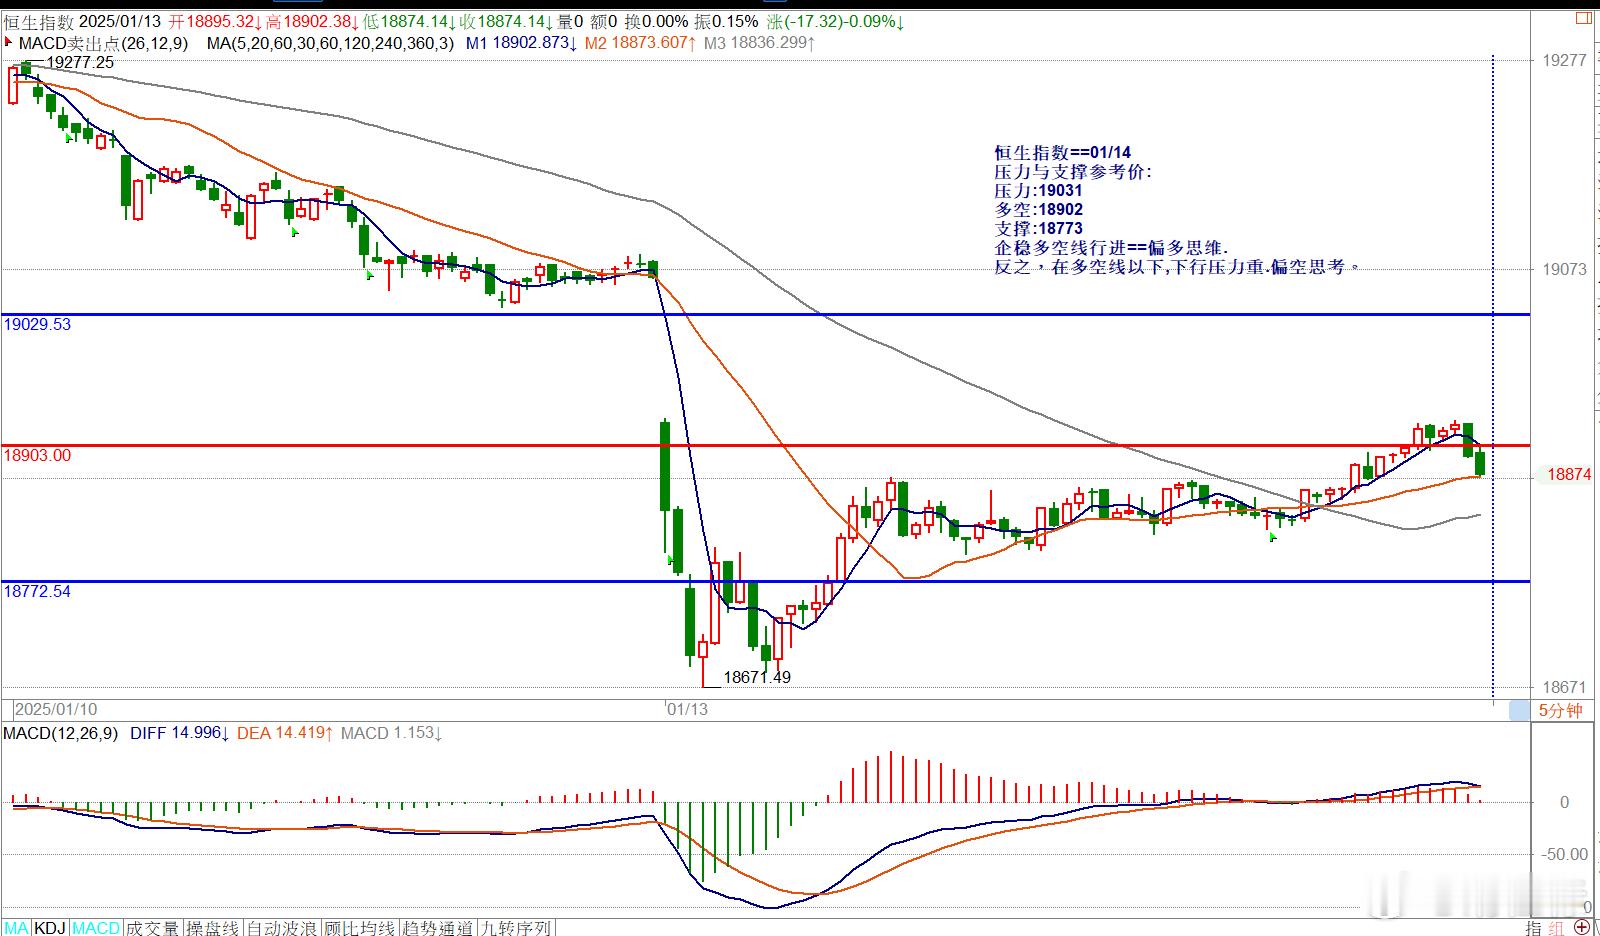Click the 收18874.14 close price value
1600x936 pixels.
click(x=508, y=21)
